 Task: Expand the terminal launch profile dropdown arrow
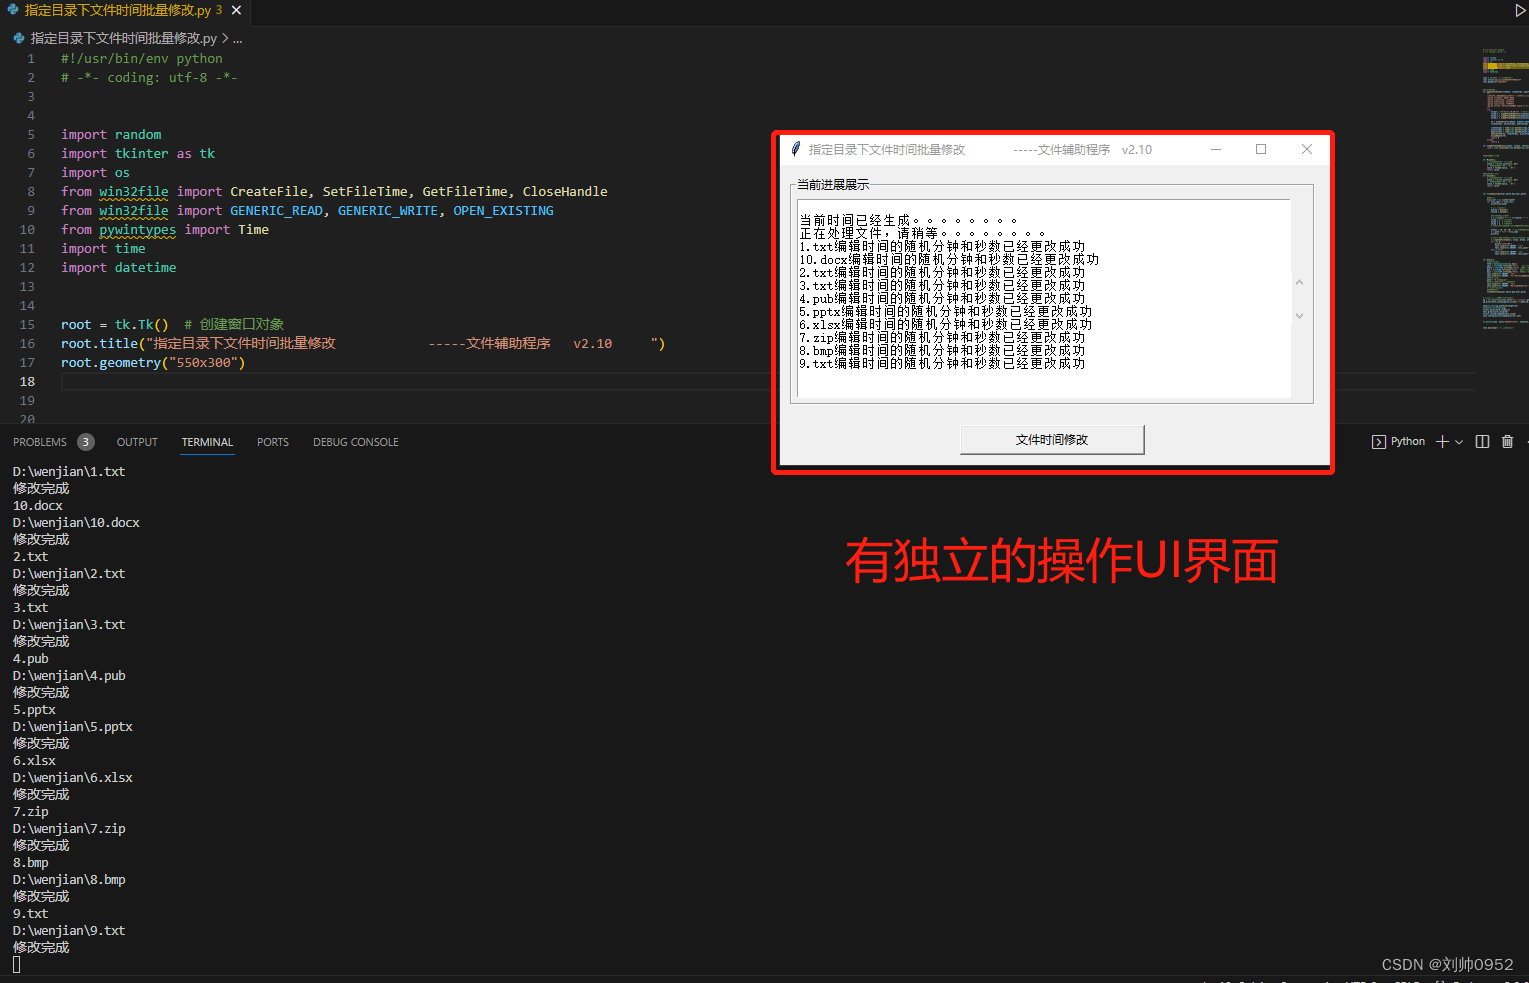[1459, 442]
